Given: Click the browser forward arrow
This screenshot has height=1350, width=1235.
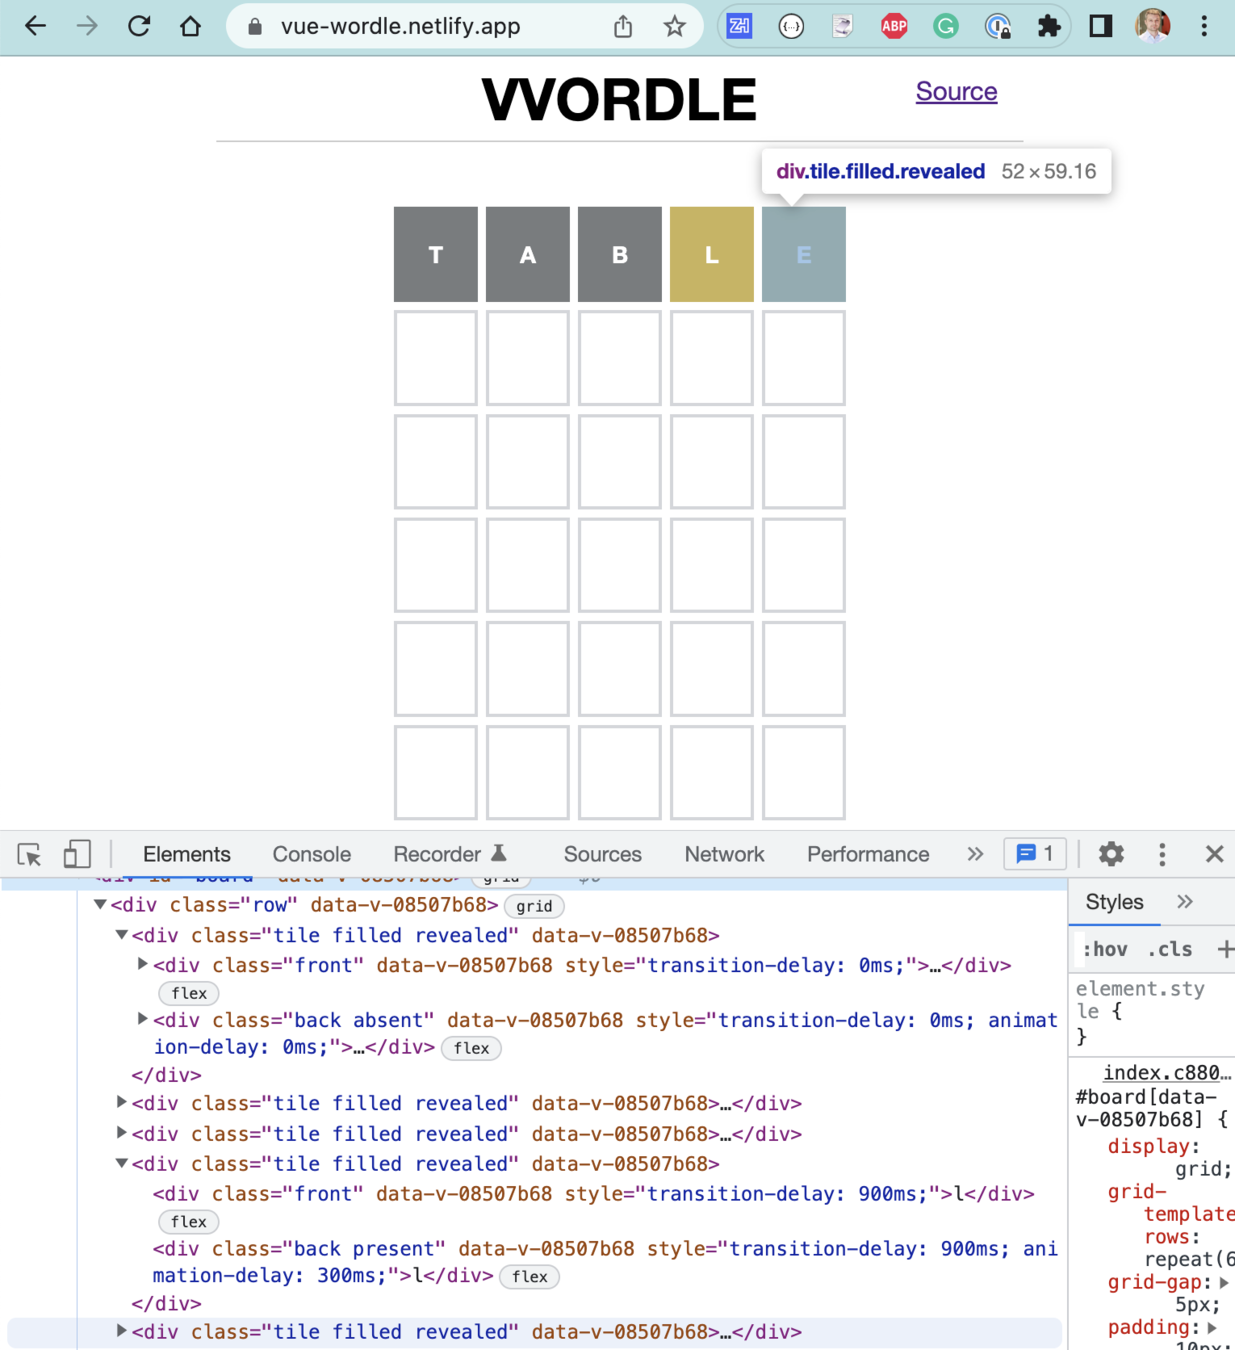Looking at the screenshot, I should pyautogui.click(x=87, y=26).
